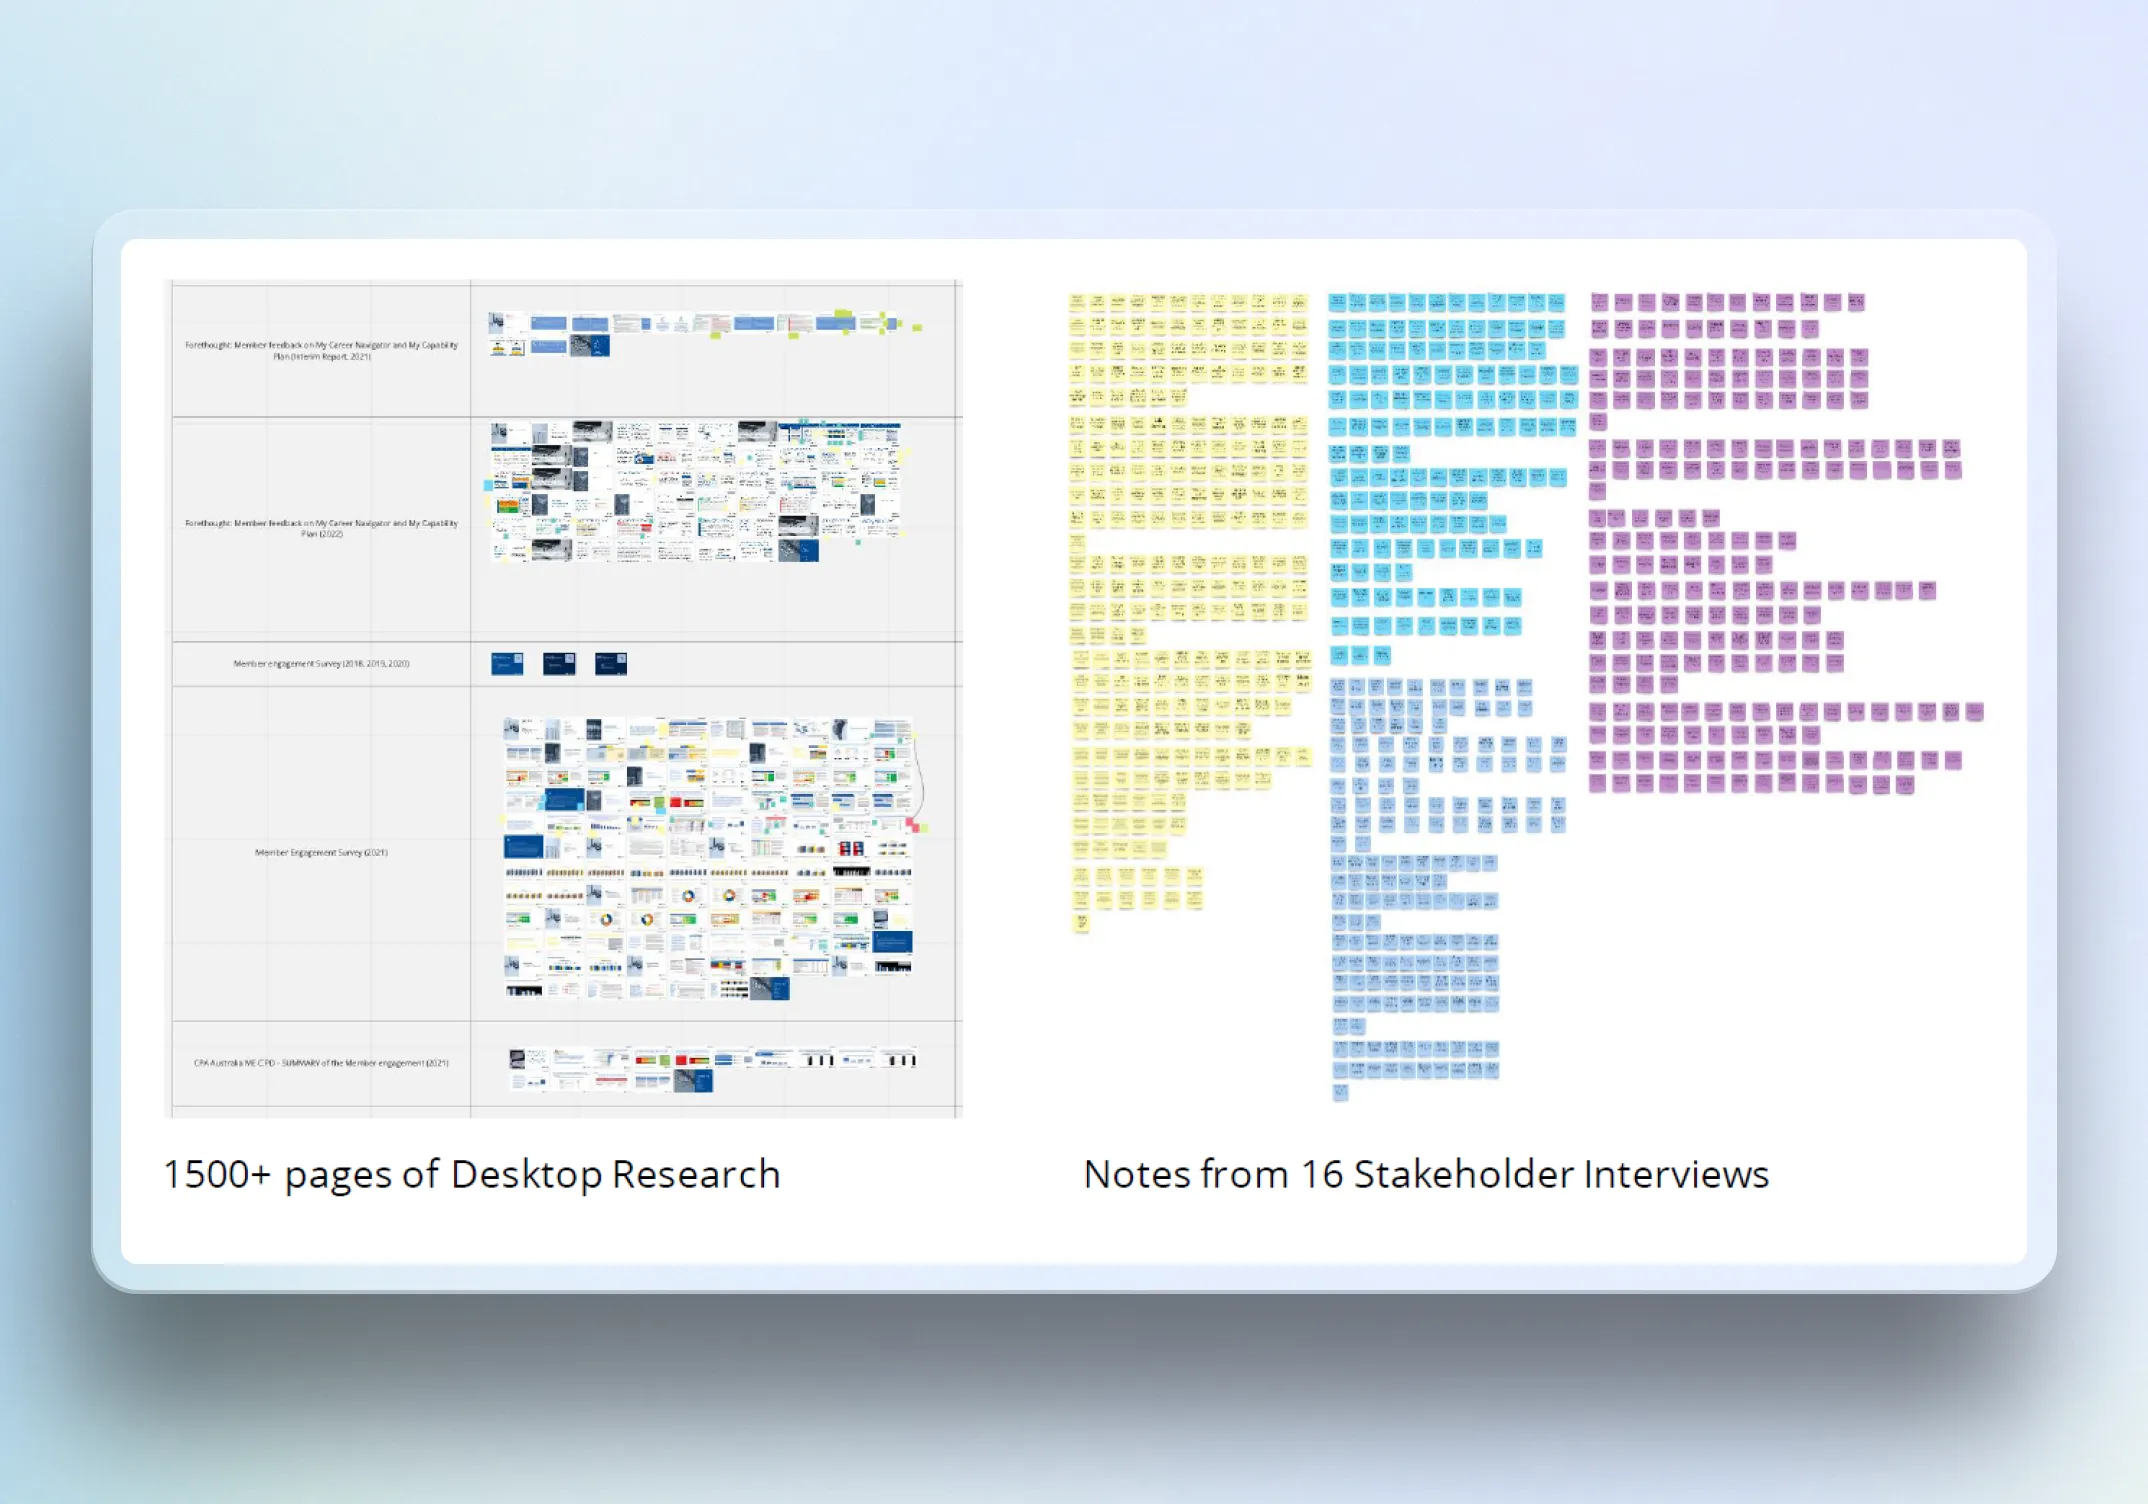Click the 'Member Engagement Survey (2021)' label

click(321, 852)
